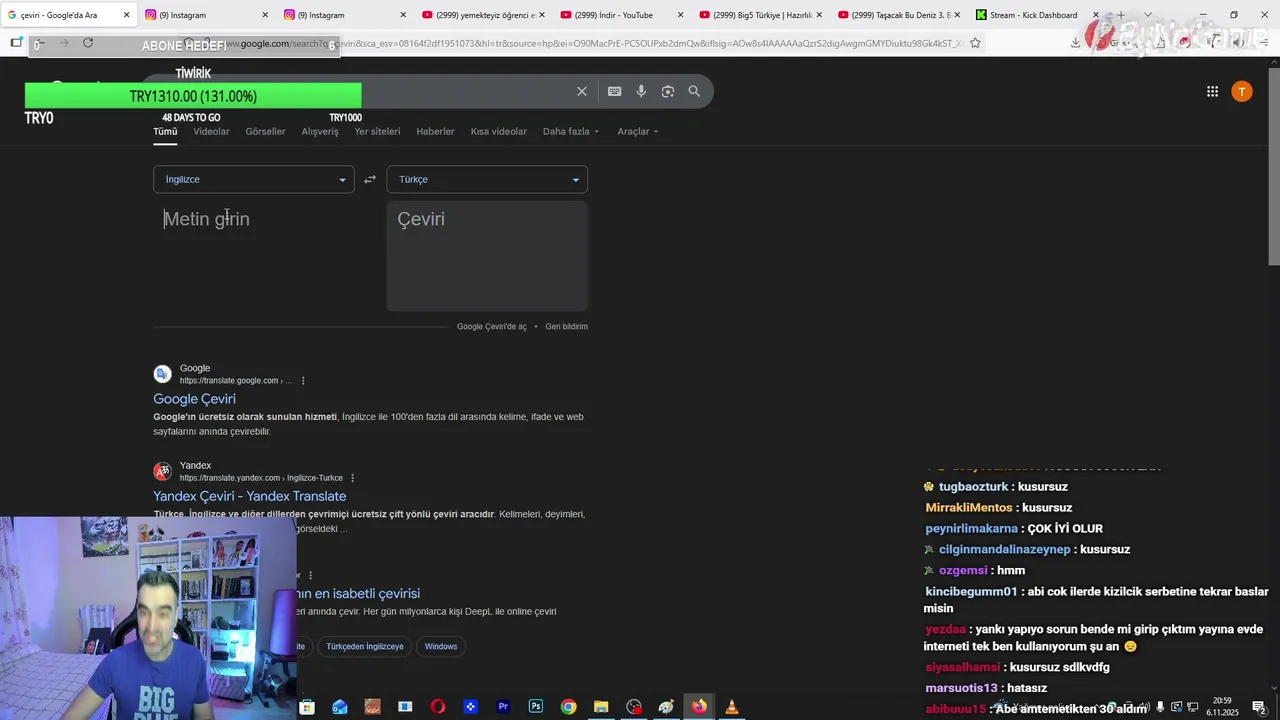Image resolution: width=1280 pixels, height=720 pixels.
Task: Switch to the 'Big5 Türkiye' browser tab
Action: pos(760,15)
